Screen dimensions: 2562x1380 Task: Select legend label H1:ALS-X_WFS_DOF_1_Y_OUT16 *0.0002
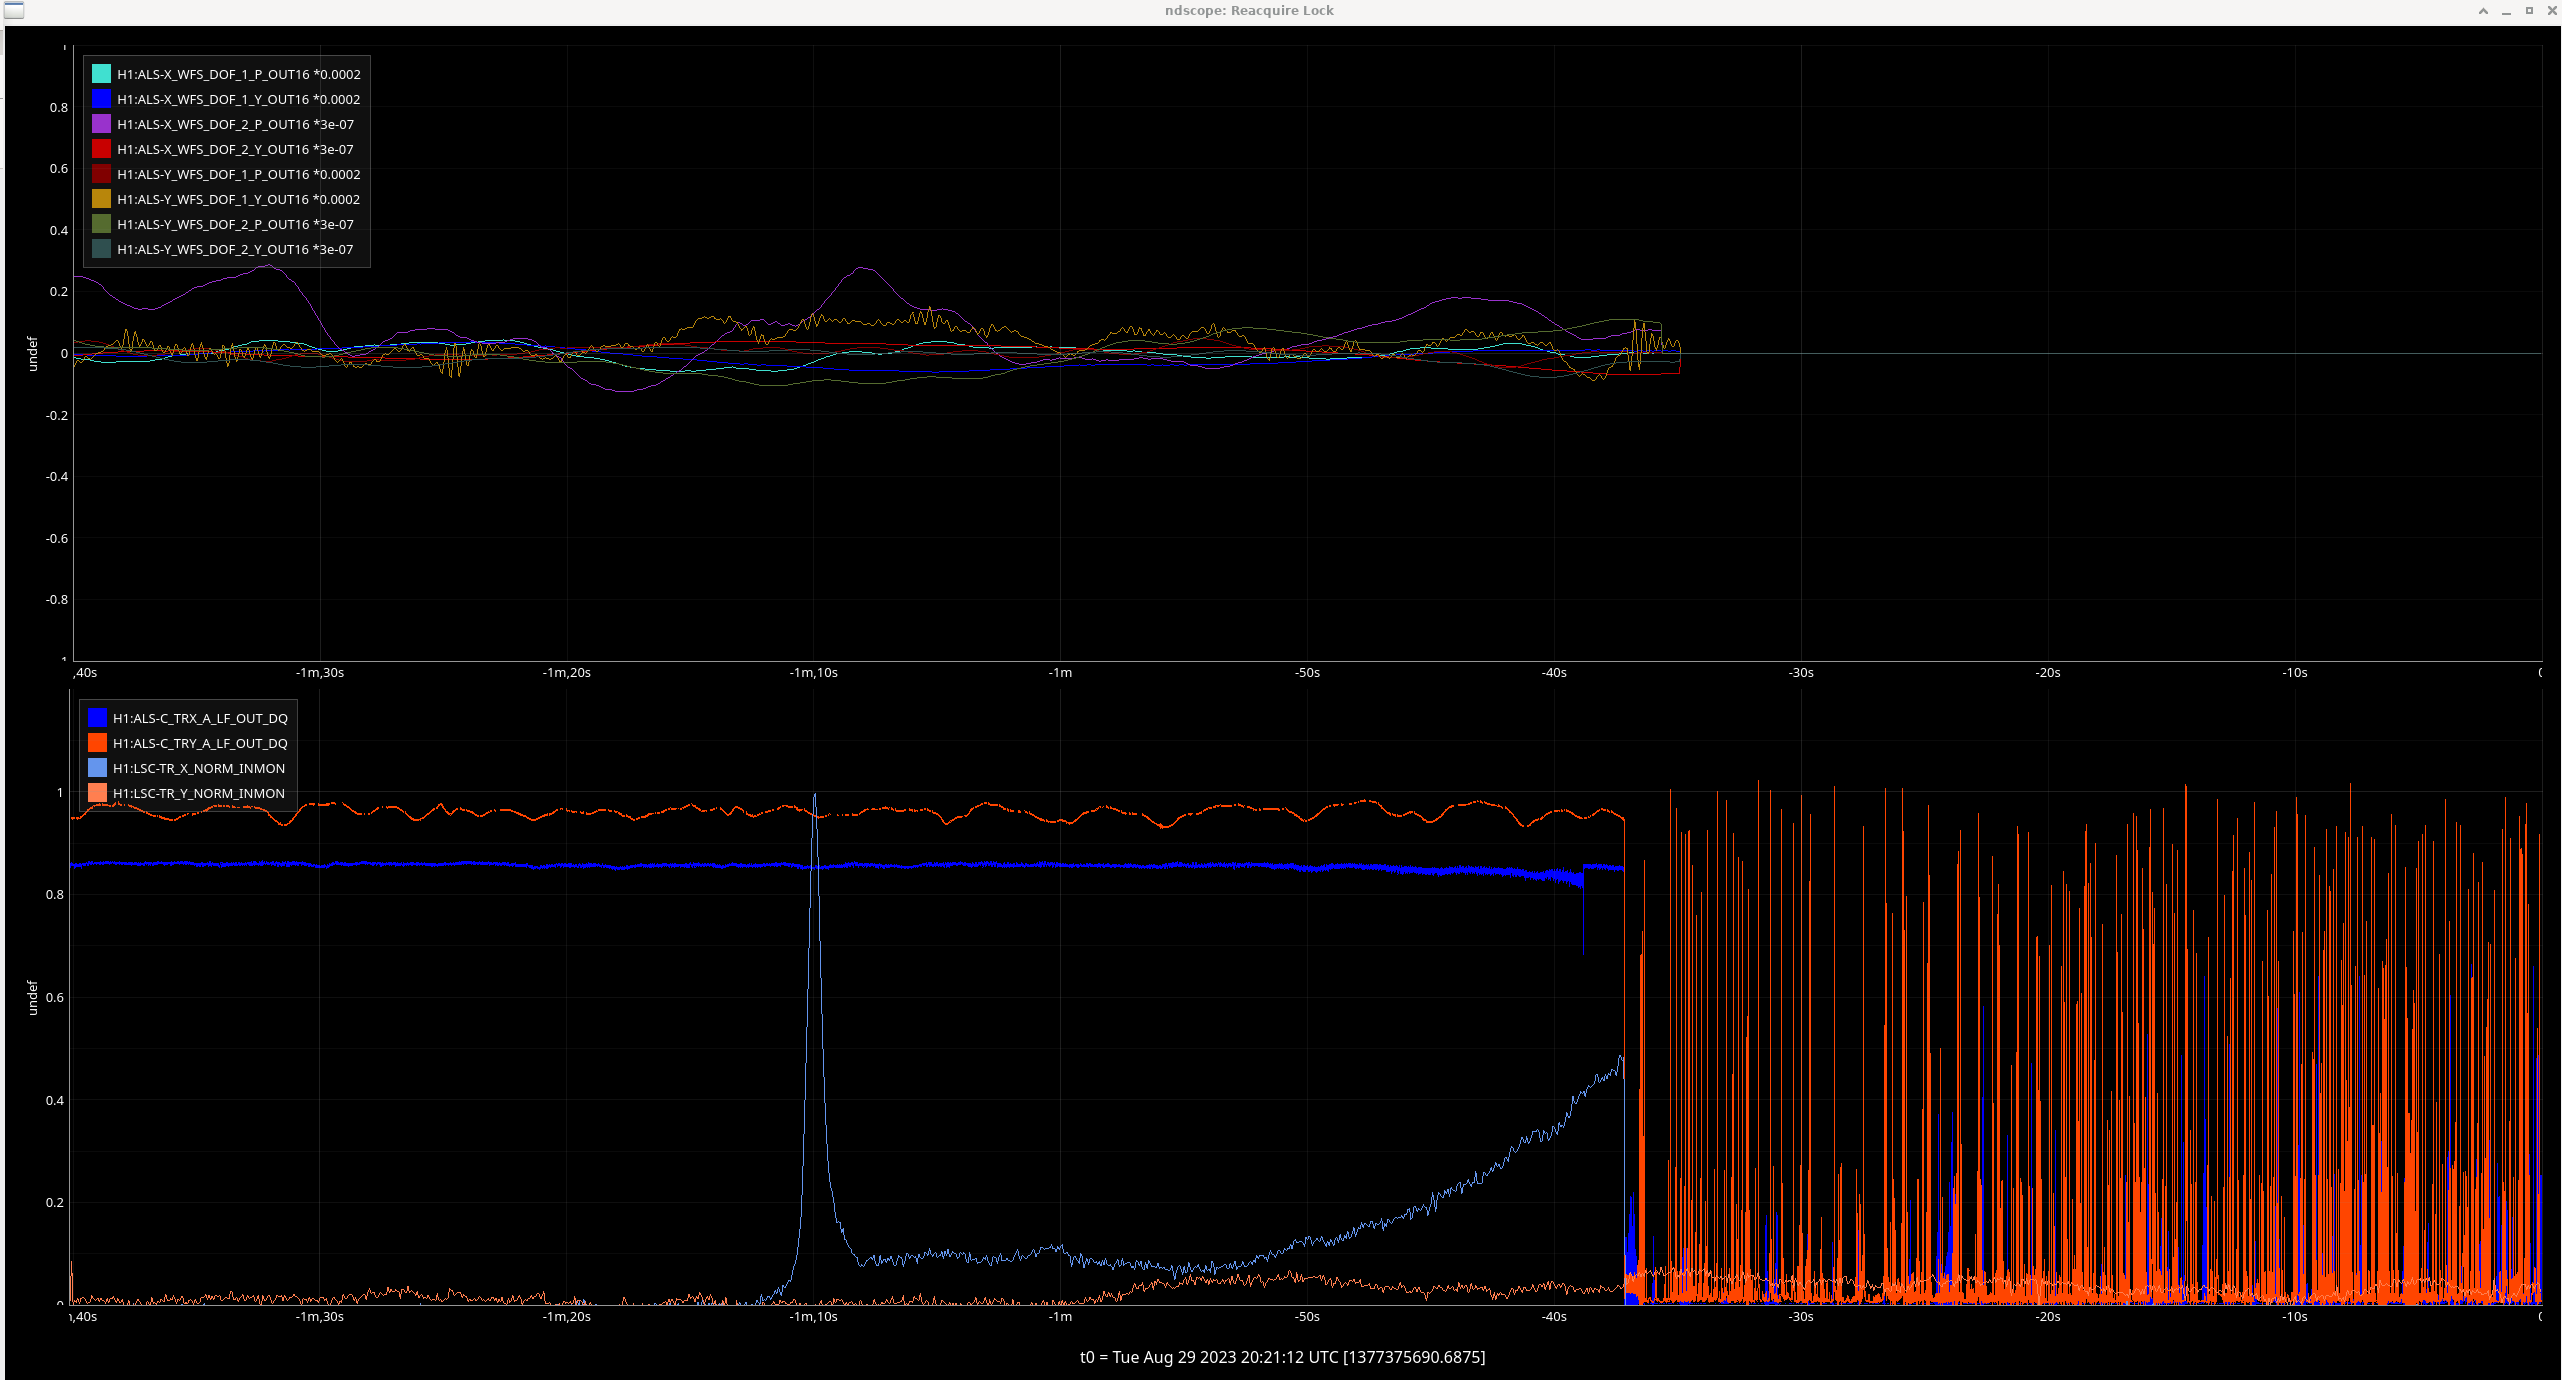[x=239, y=99]
